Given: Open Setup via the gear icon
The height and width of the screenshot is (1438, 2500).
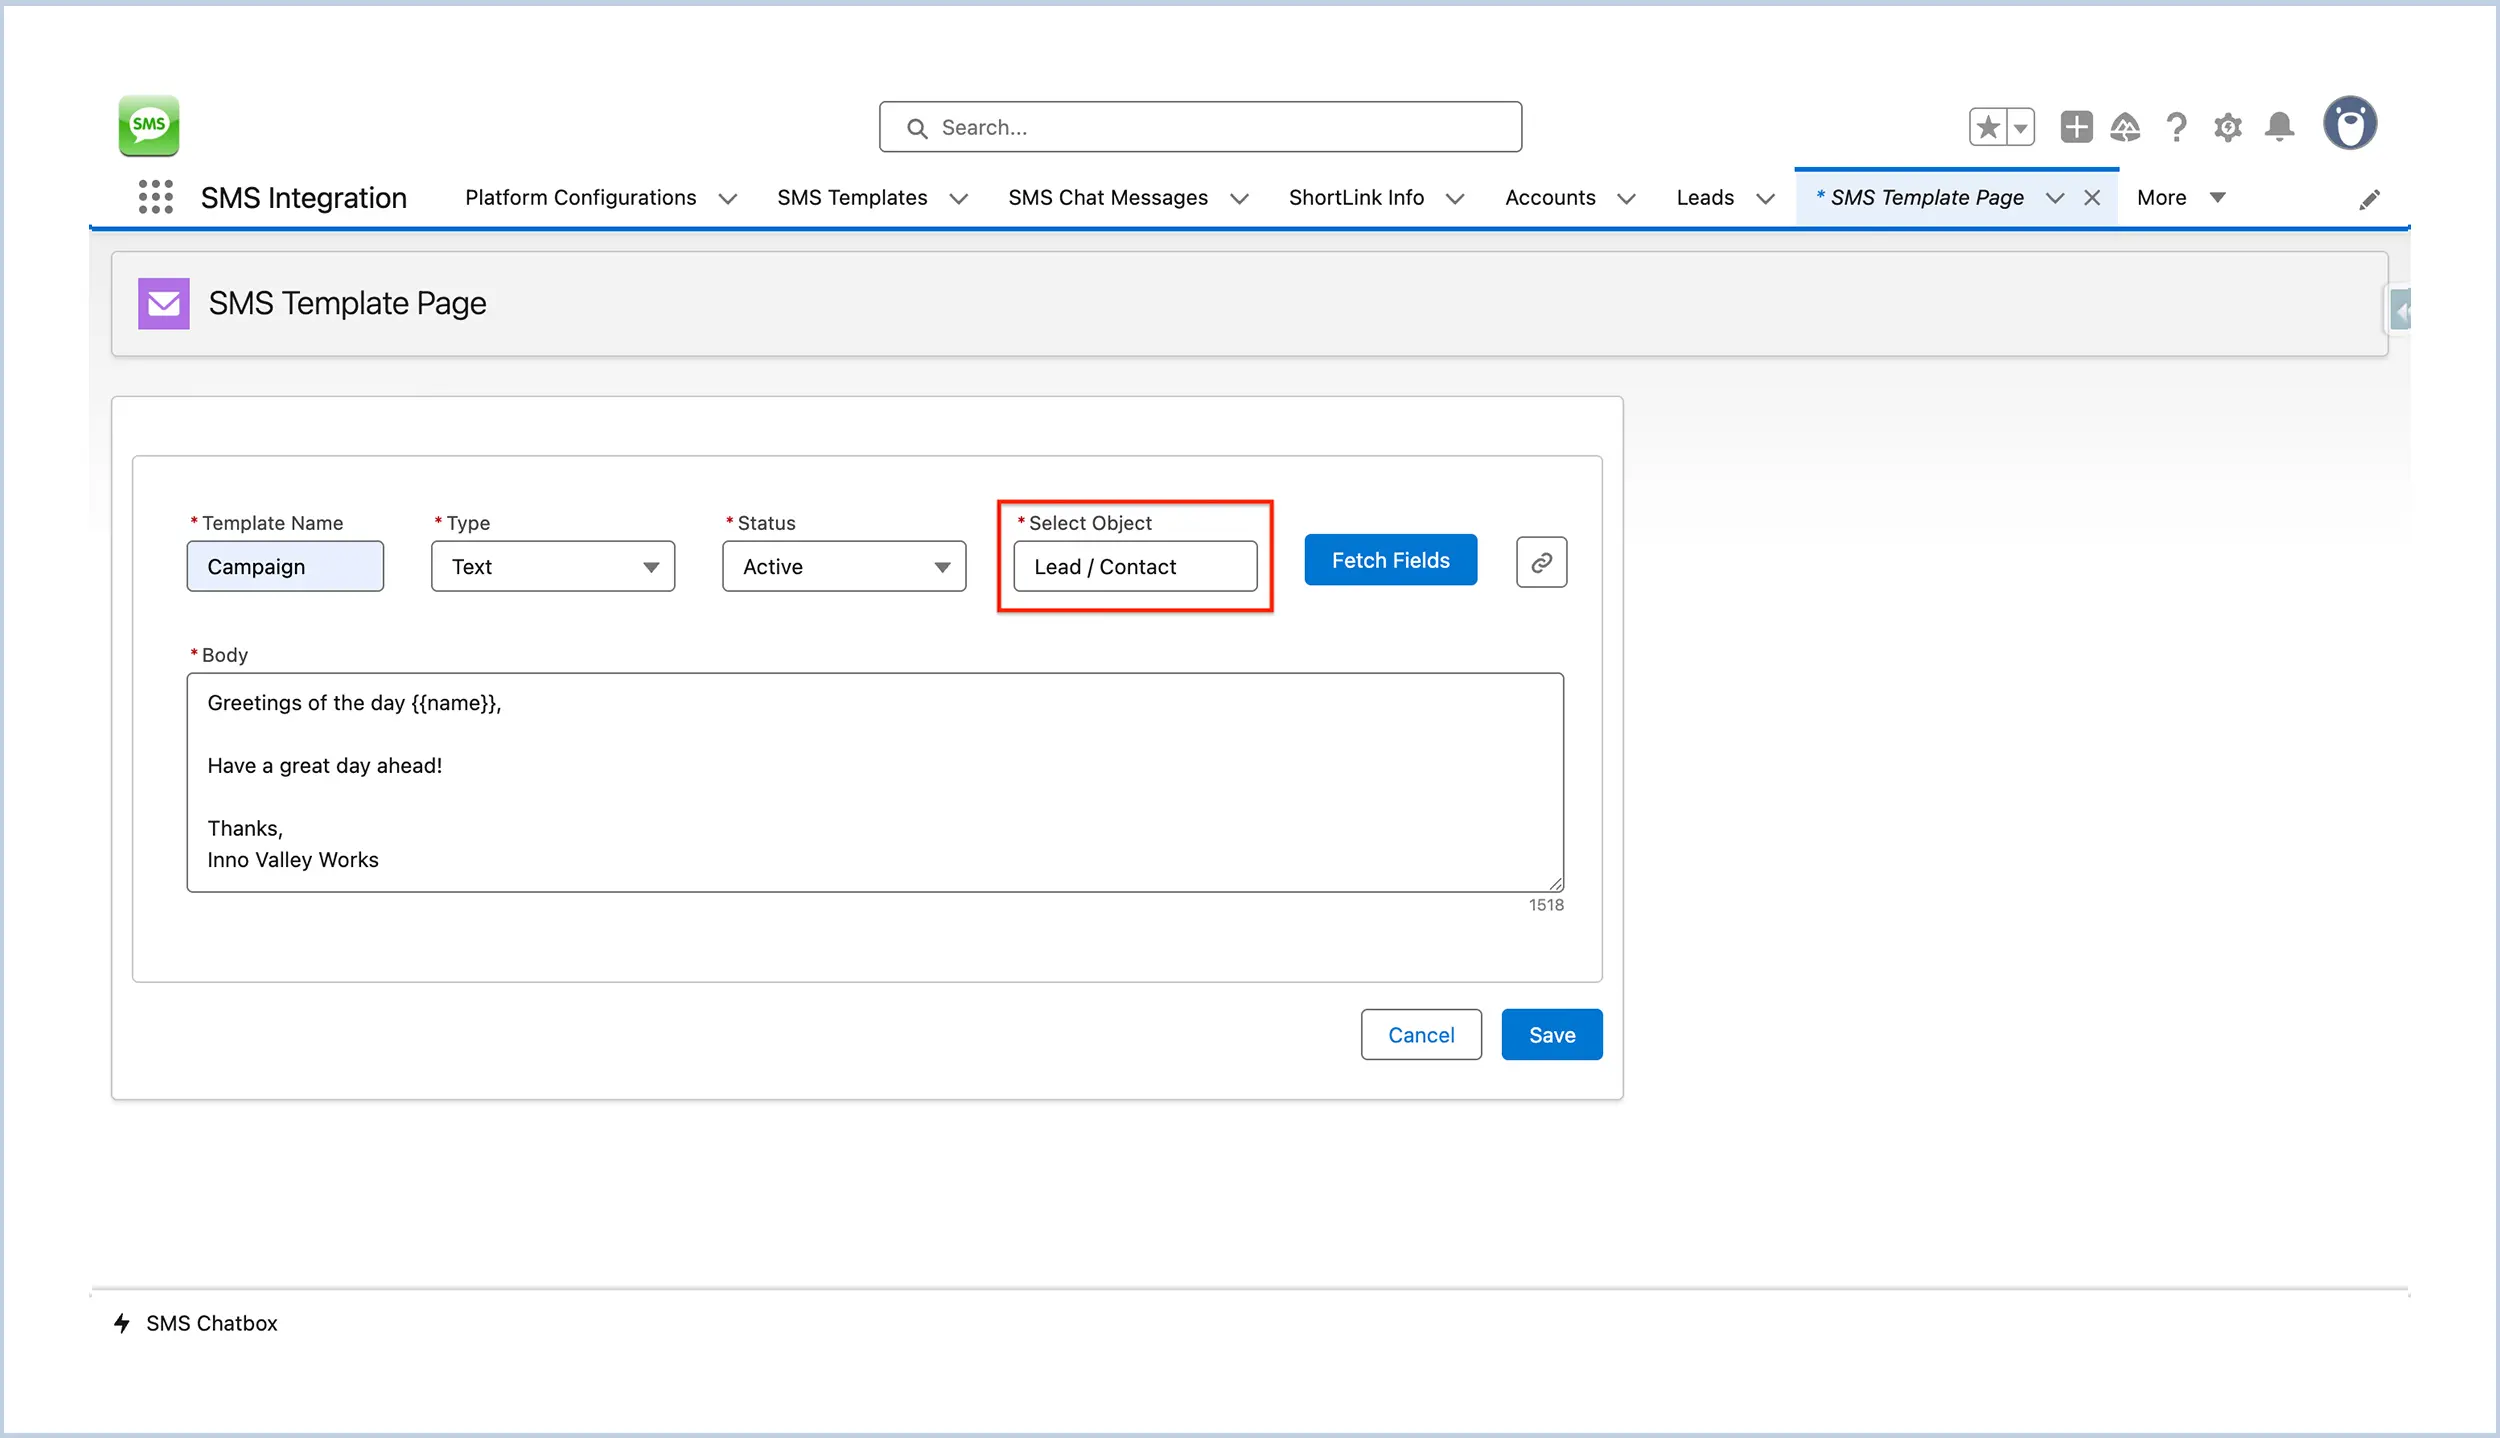Looking at the screenshot, I should click(2228, 126).
